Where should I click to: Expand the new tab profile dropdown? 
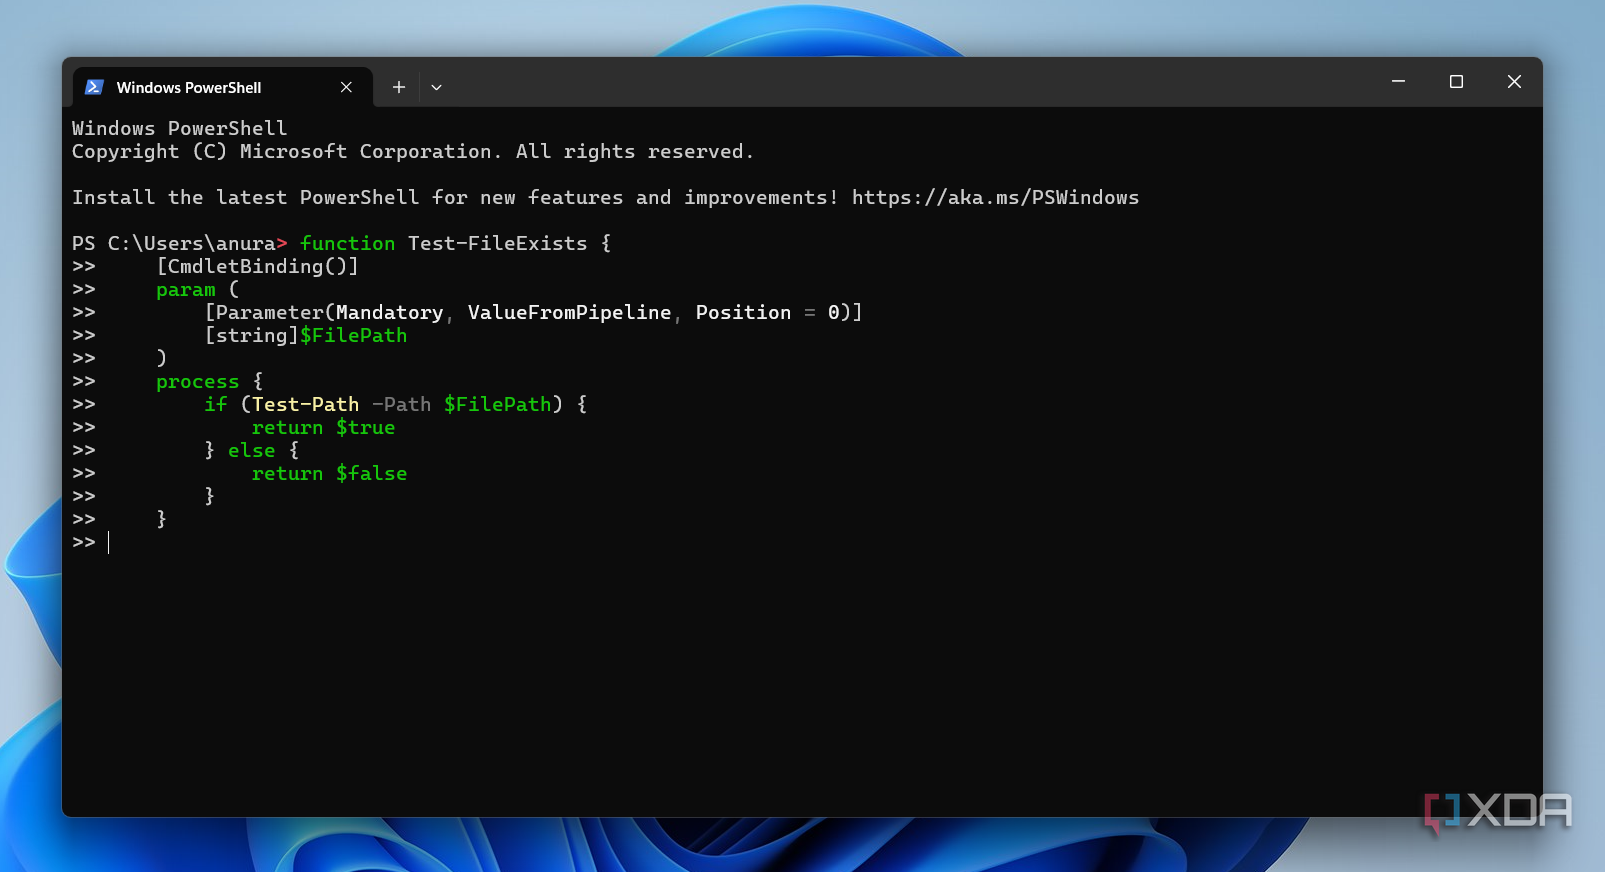click(436, 87)
